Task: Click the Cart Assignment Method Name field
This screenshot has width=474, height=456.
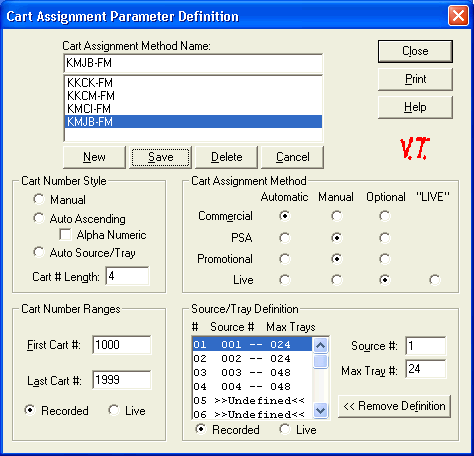Action: [193, 63]
